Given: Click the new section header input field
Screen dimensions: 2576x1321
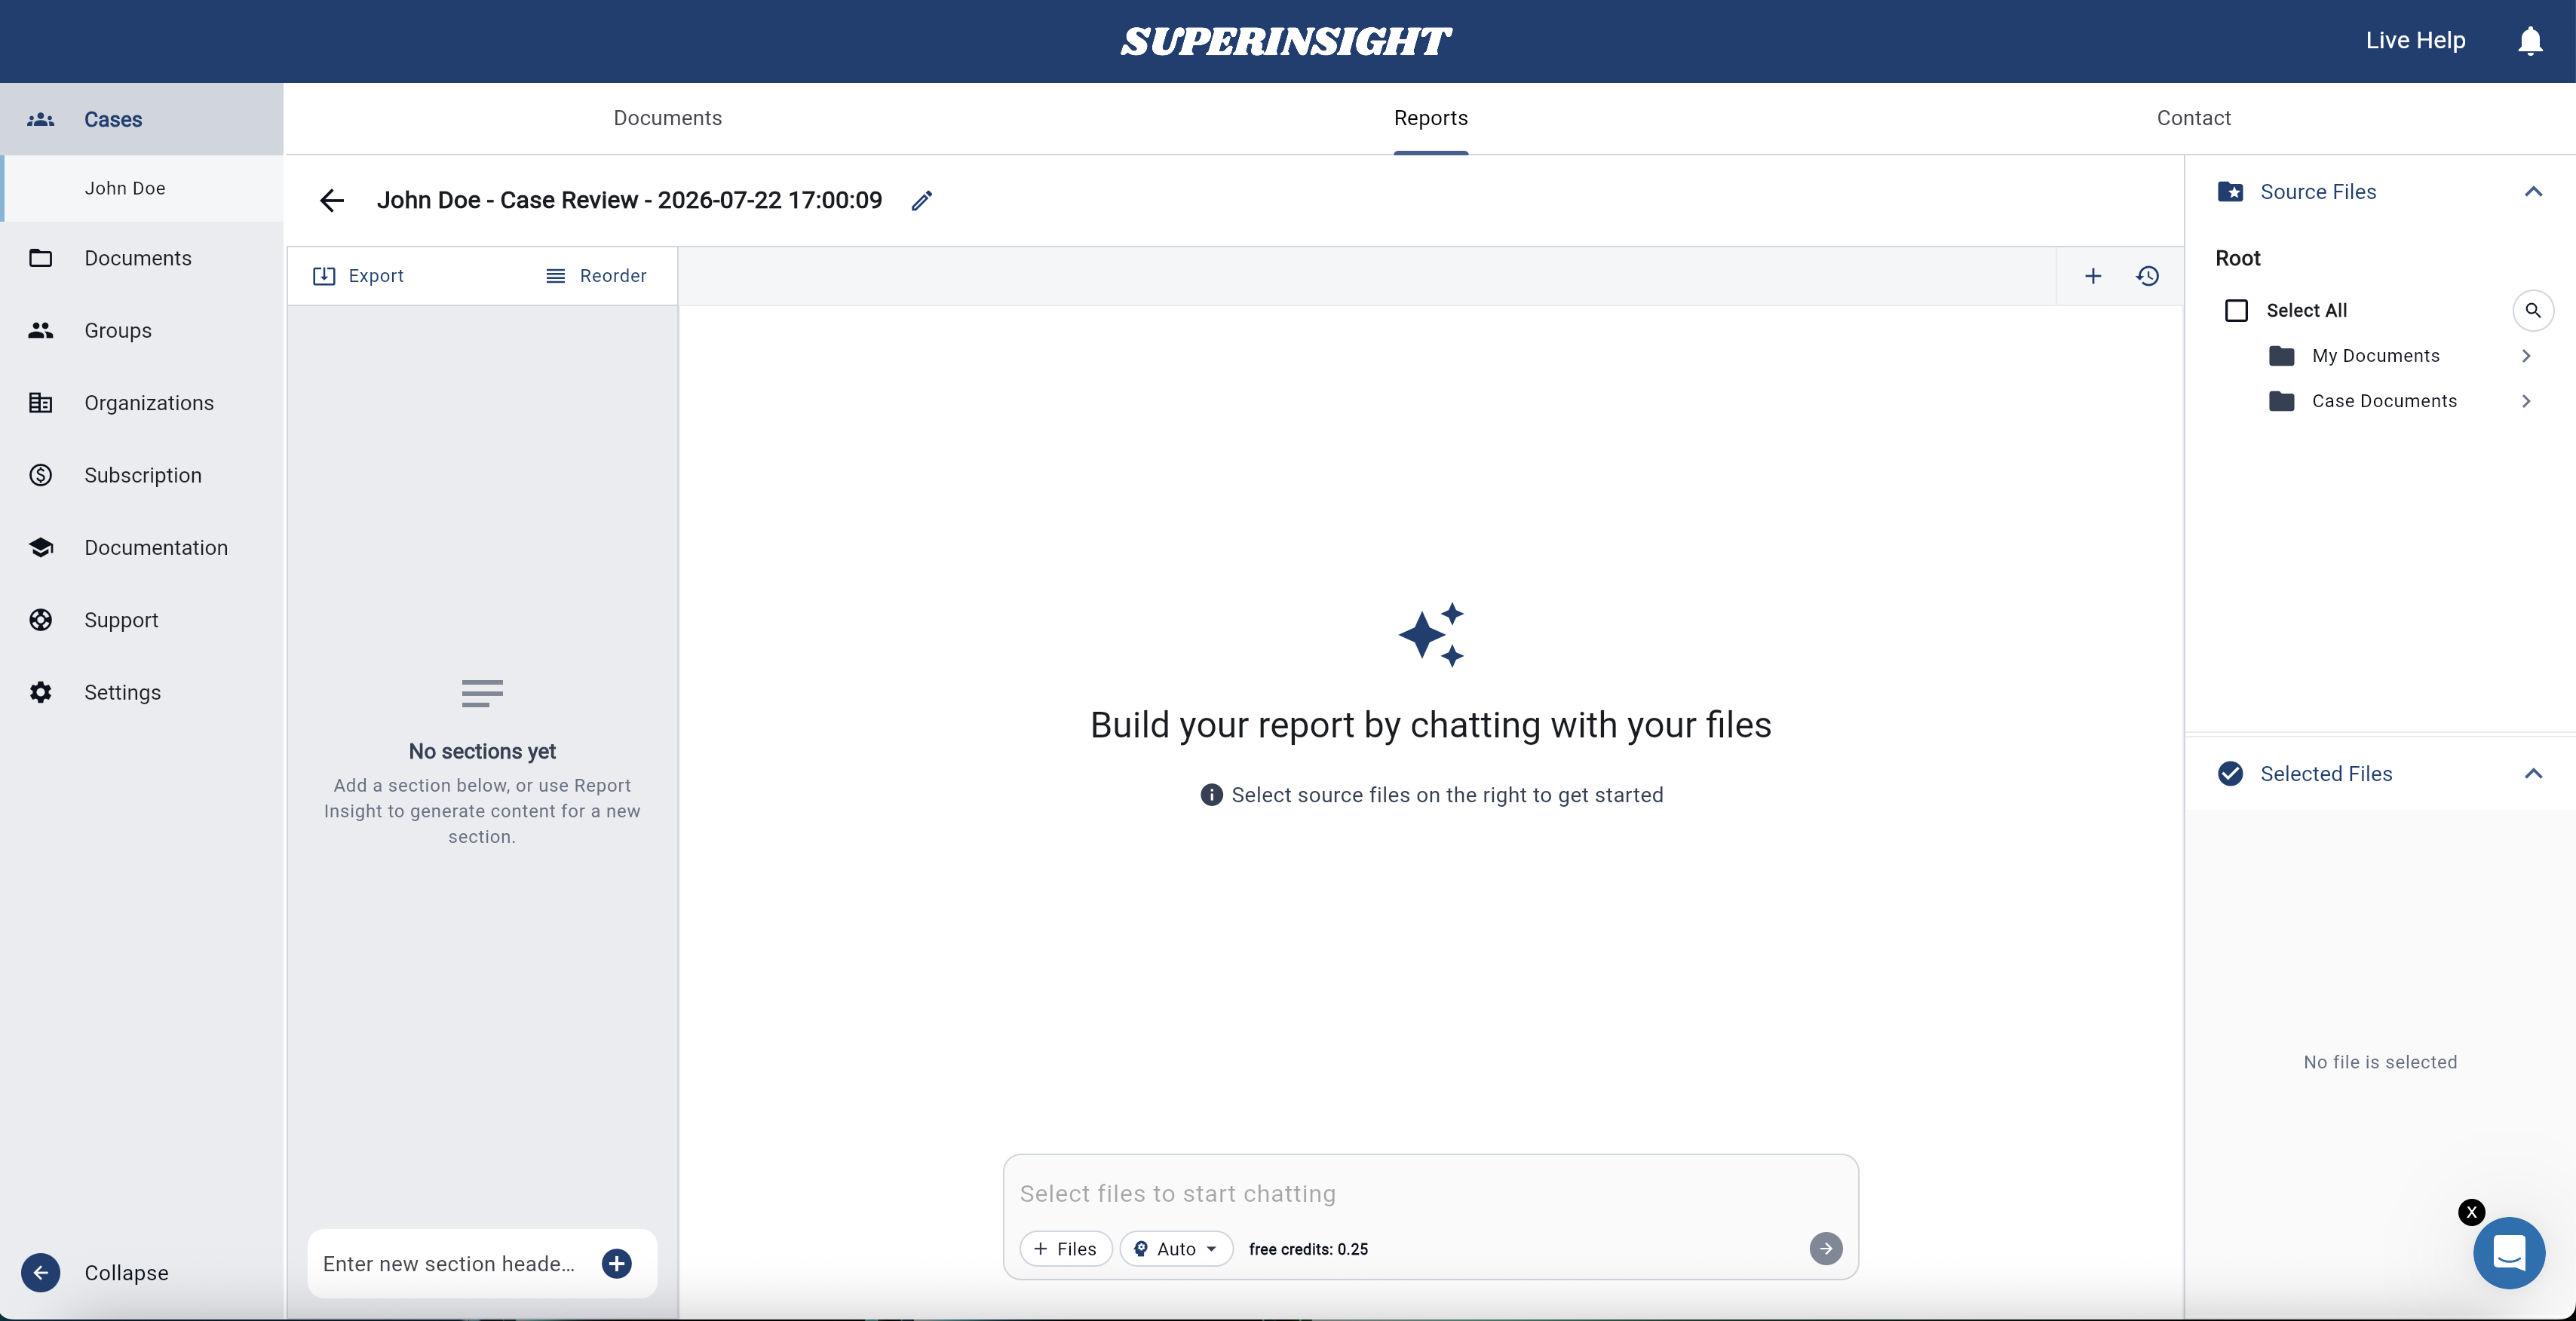Looking at the screenshot, I should (x=452, y=1264).
